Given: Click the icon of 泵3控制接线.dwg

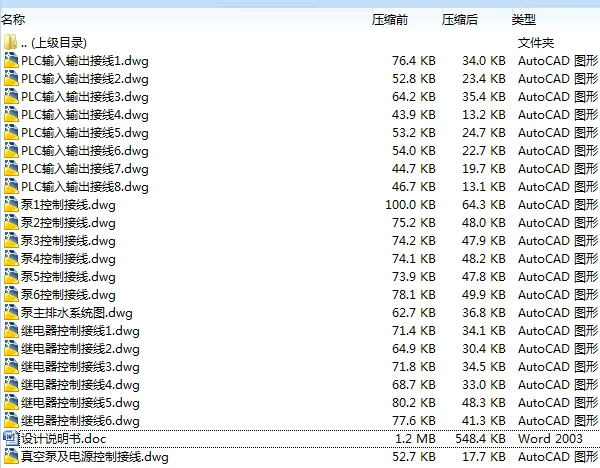Looking at the screenshot, I should click(x=11, y=240).
